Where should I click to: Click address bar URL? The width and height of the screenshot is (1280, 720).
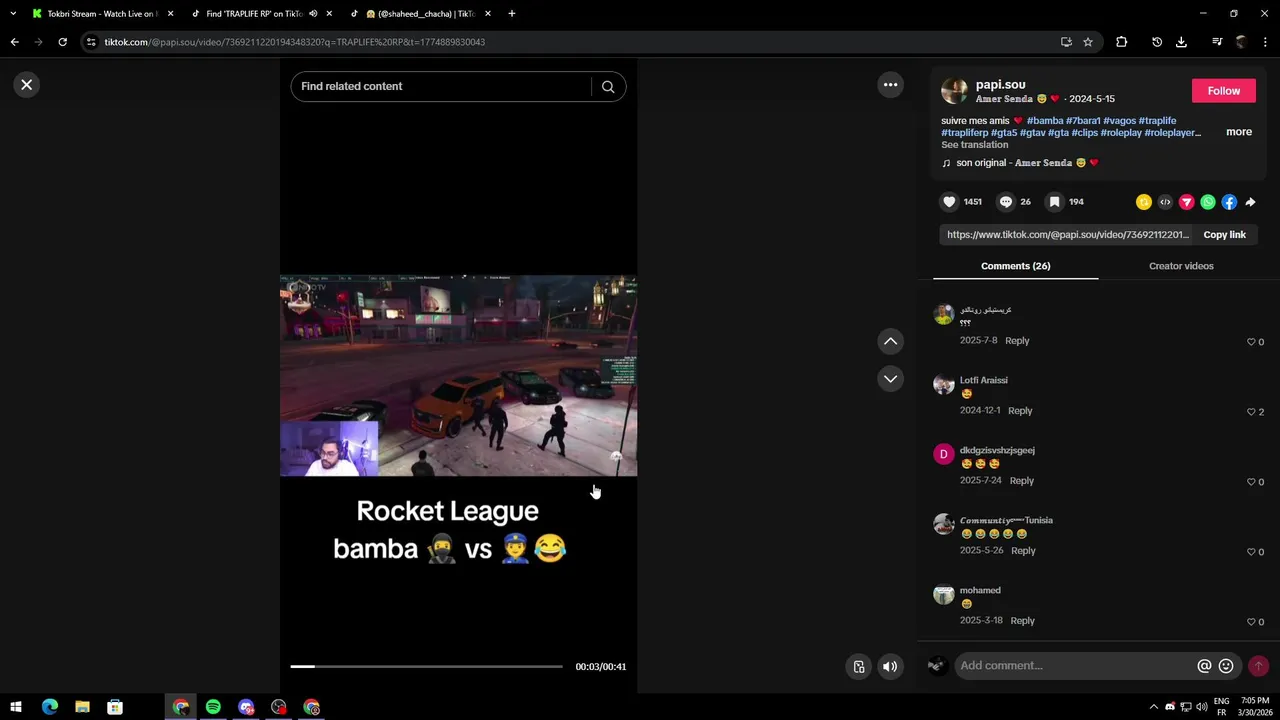tap(295, 42)
